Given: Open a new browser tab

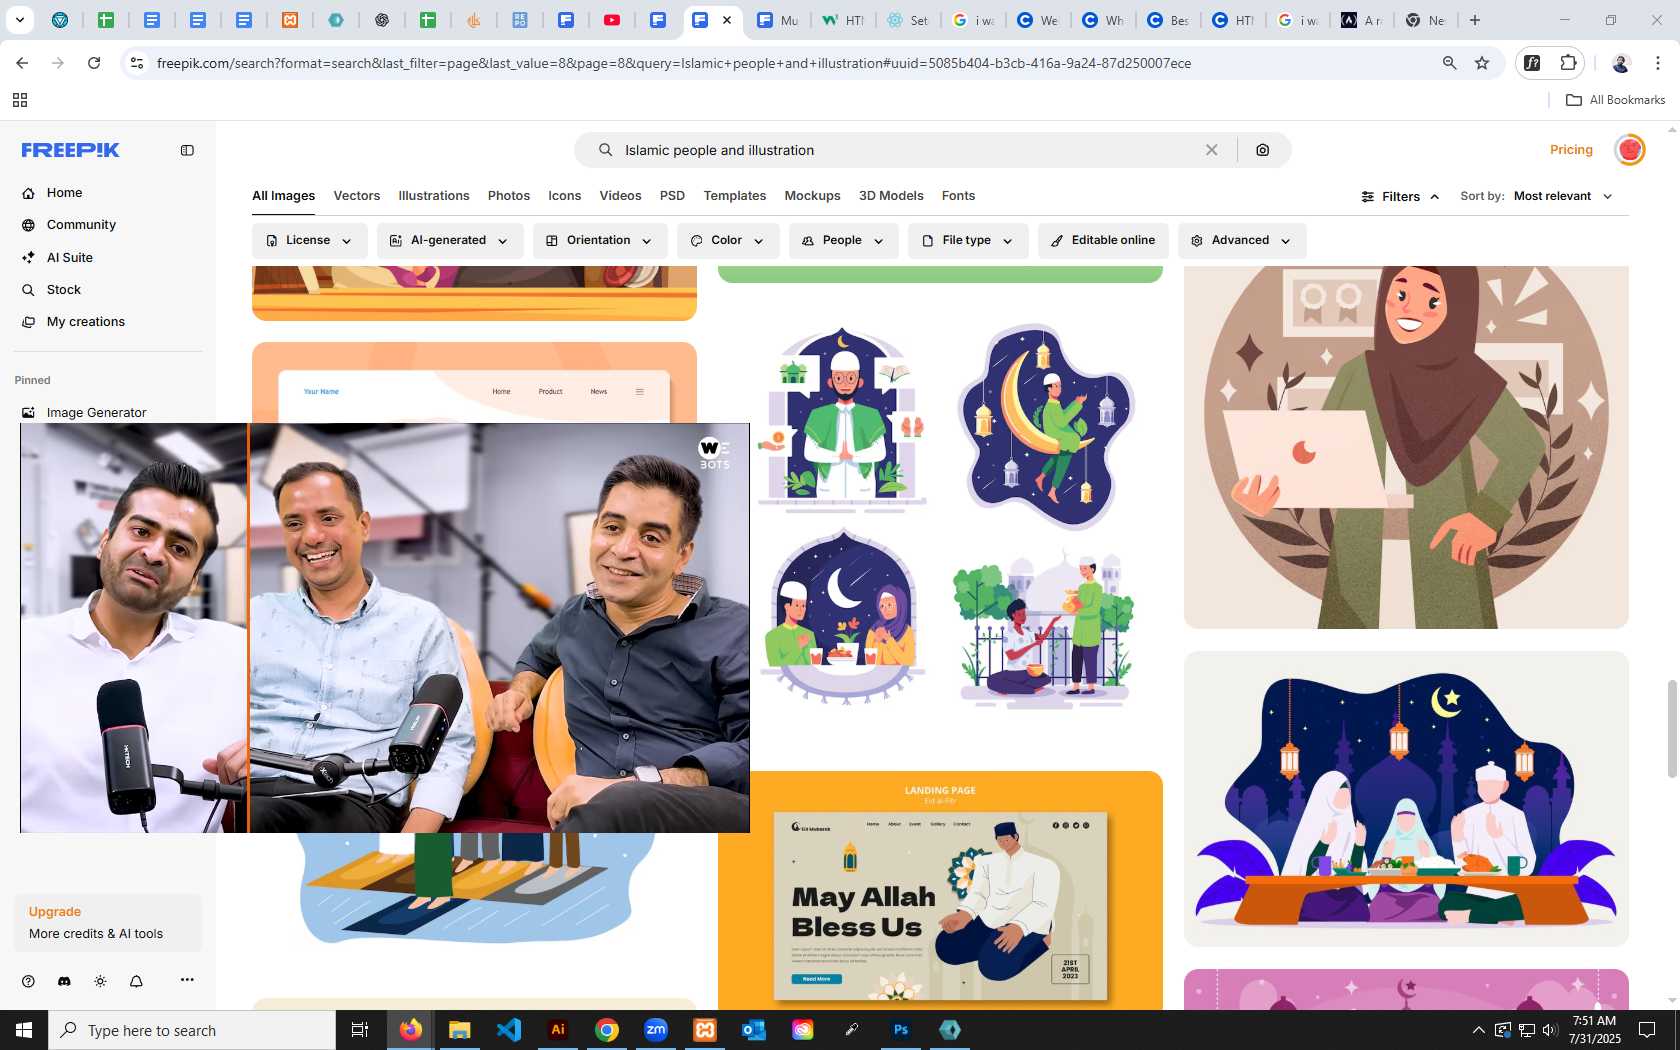Looking at the screenshot, I should pyautogui.click(x=1475, y=20).
